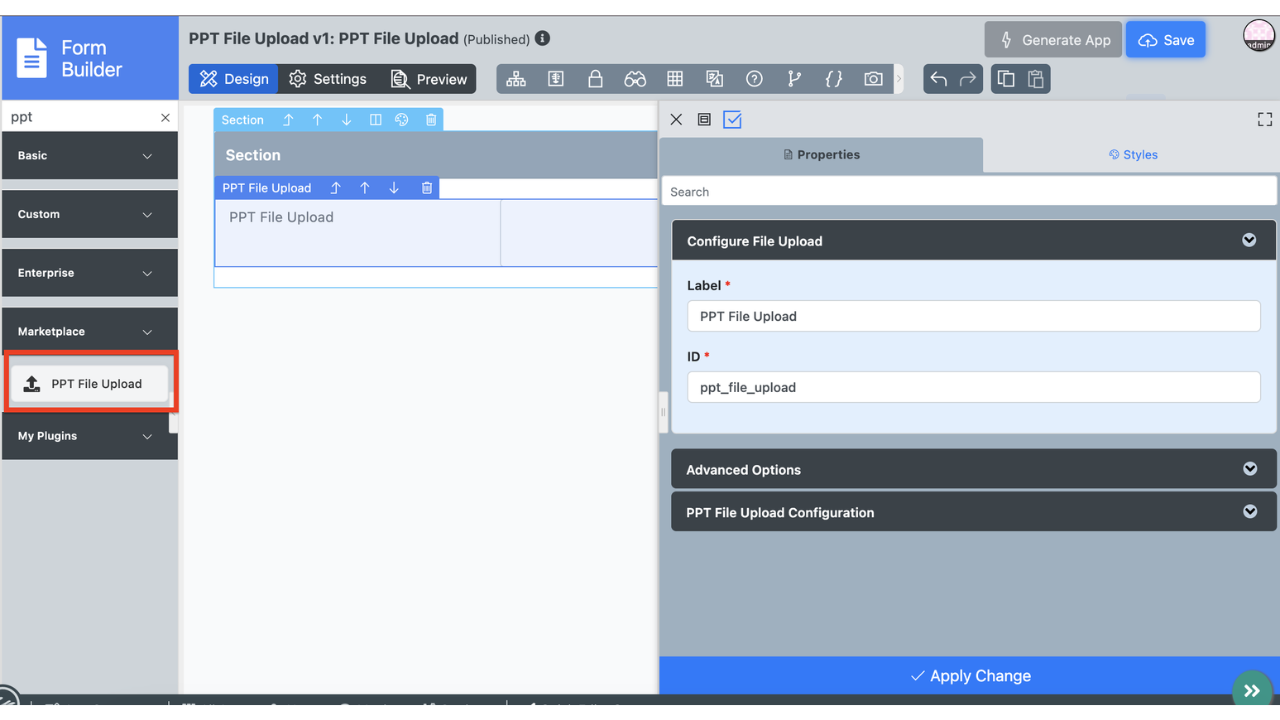Click the undo arrow

(x=938, y=79)
